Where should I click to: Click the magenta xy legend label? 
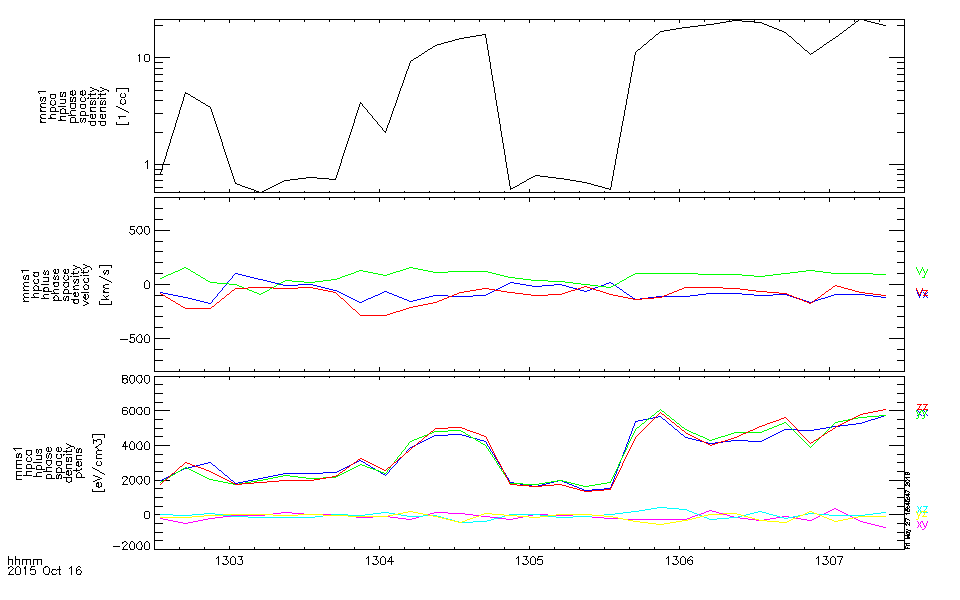click(x=921, y=524)
